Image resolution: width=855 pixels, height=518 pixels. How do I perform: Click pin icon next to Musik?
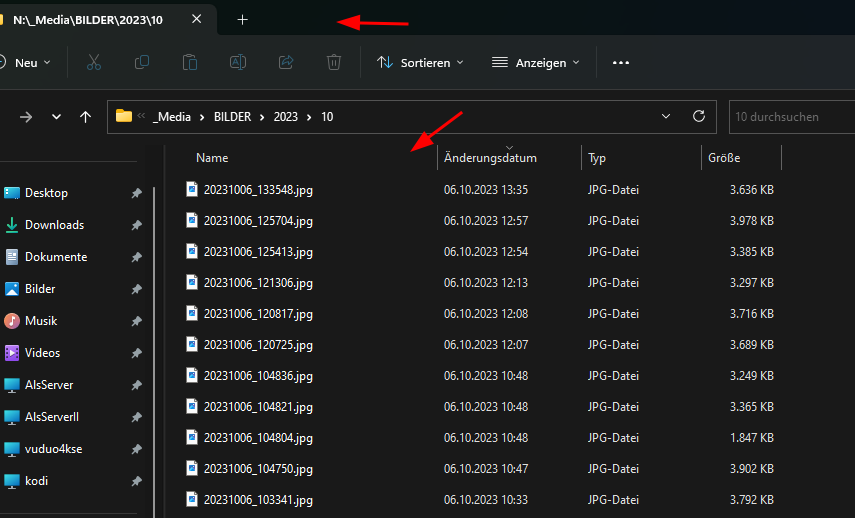coord(136,321)
